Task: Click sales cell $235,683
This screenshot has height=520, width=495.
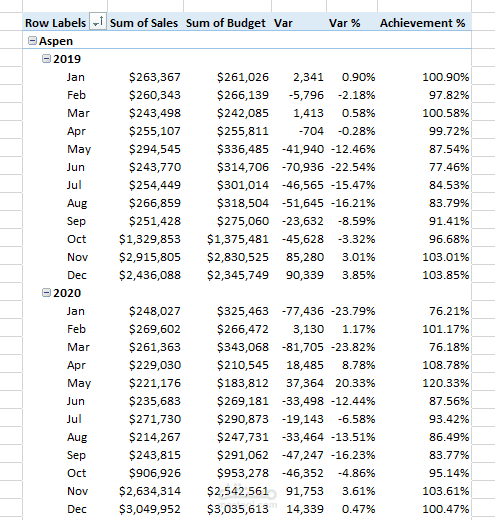Action: (155, 401)
